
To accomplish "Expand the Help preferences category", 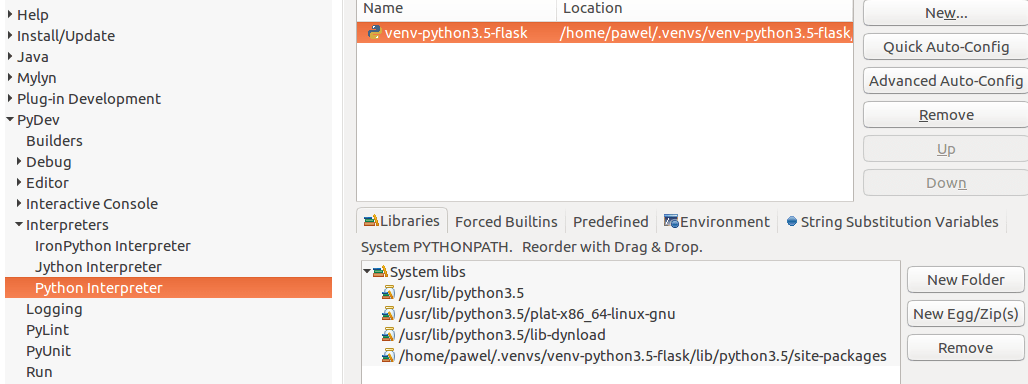I will coord(10,14).
